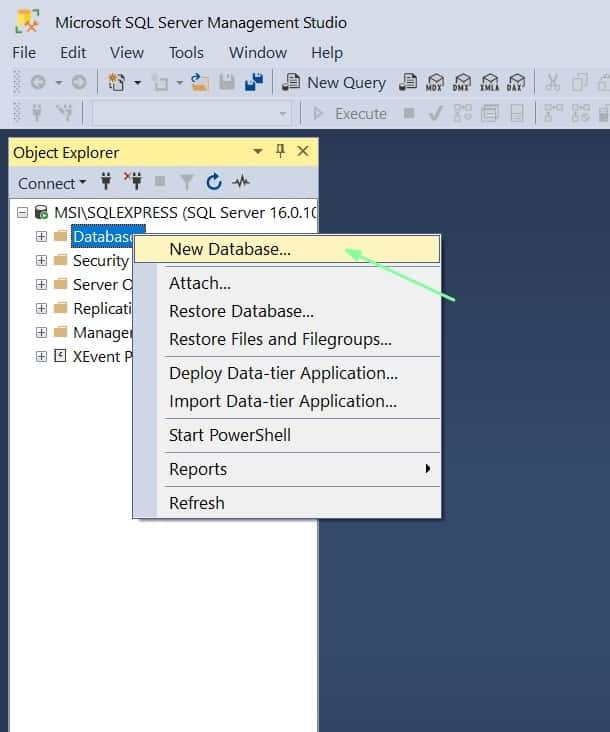The image size is (610, 732).
Task: Click the Execute button
Action: 349,113
